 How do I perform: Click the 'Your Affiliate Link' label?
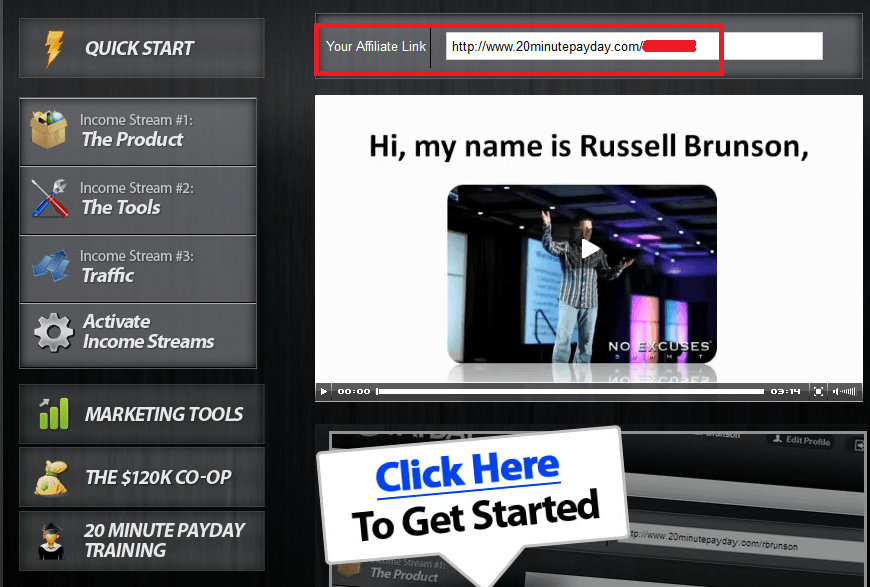376,47
